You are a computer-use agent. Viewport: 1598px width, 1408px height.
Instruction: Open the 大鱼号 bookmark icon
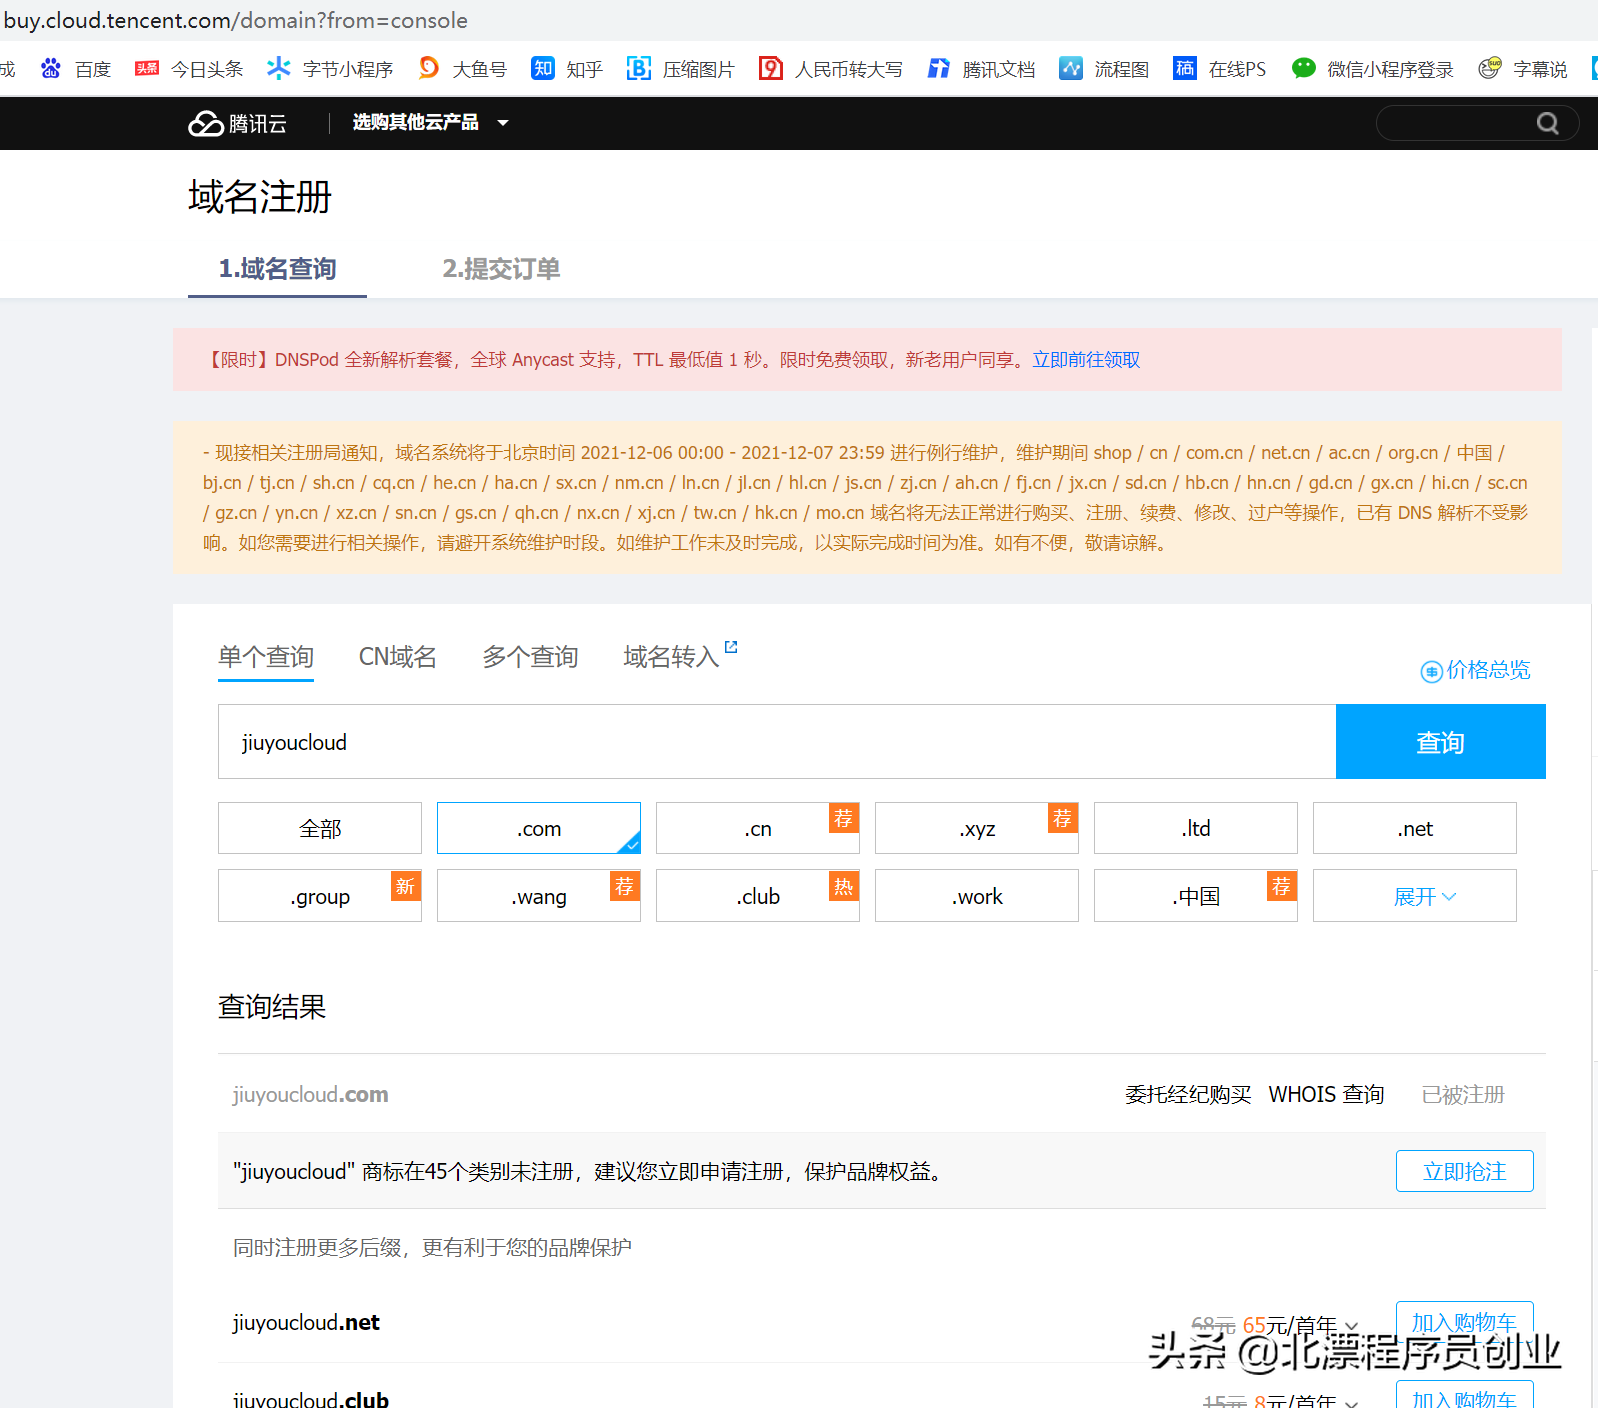[428, 68]
